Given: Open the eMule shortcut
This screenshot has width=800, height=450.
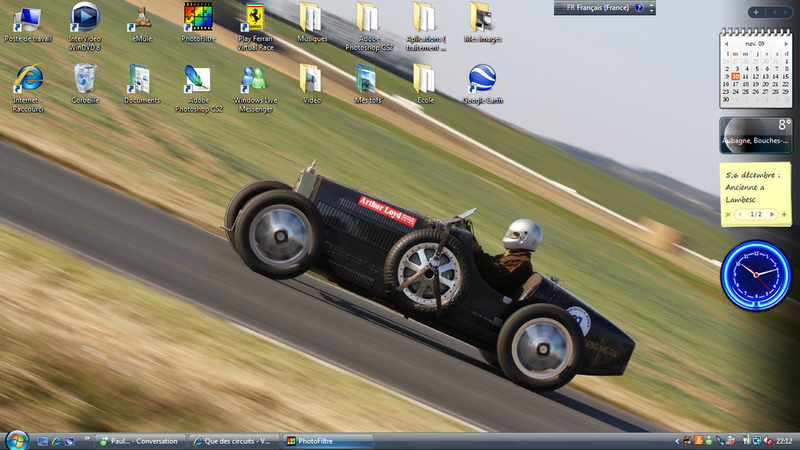Looking at the screenshot, I should click(x=142, y=24).
